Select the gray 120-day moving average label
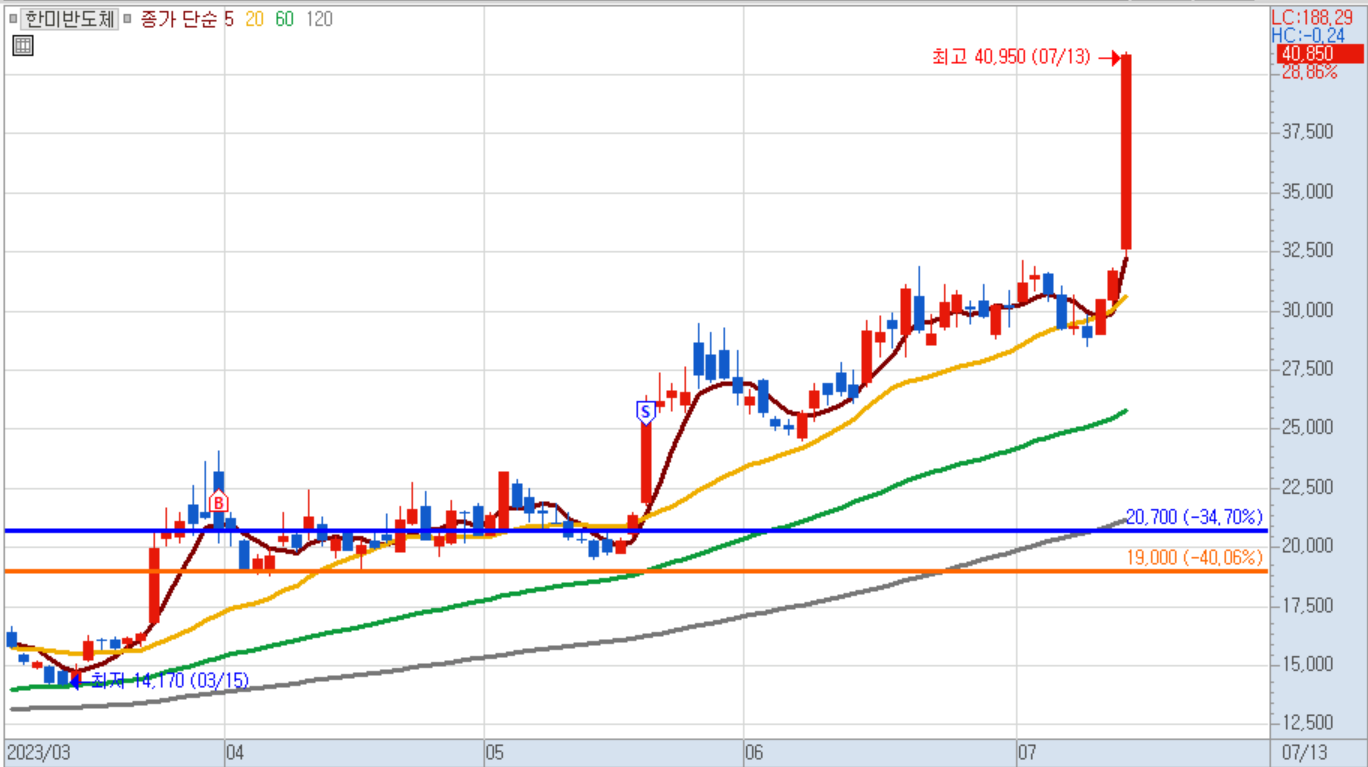This screenshot has width=1368, height=767. 319,19
